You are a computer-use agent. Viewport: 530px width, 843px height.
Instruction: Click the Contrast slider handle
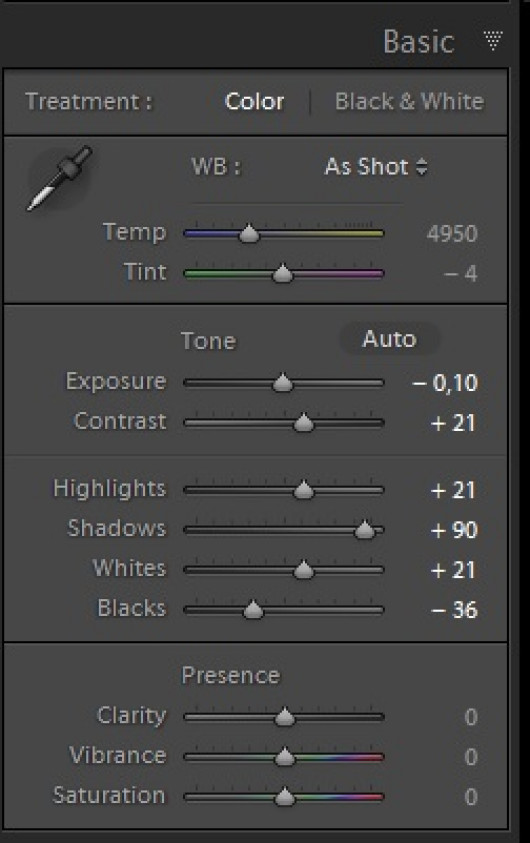pos(304,423)
